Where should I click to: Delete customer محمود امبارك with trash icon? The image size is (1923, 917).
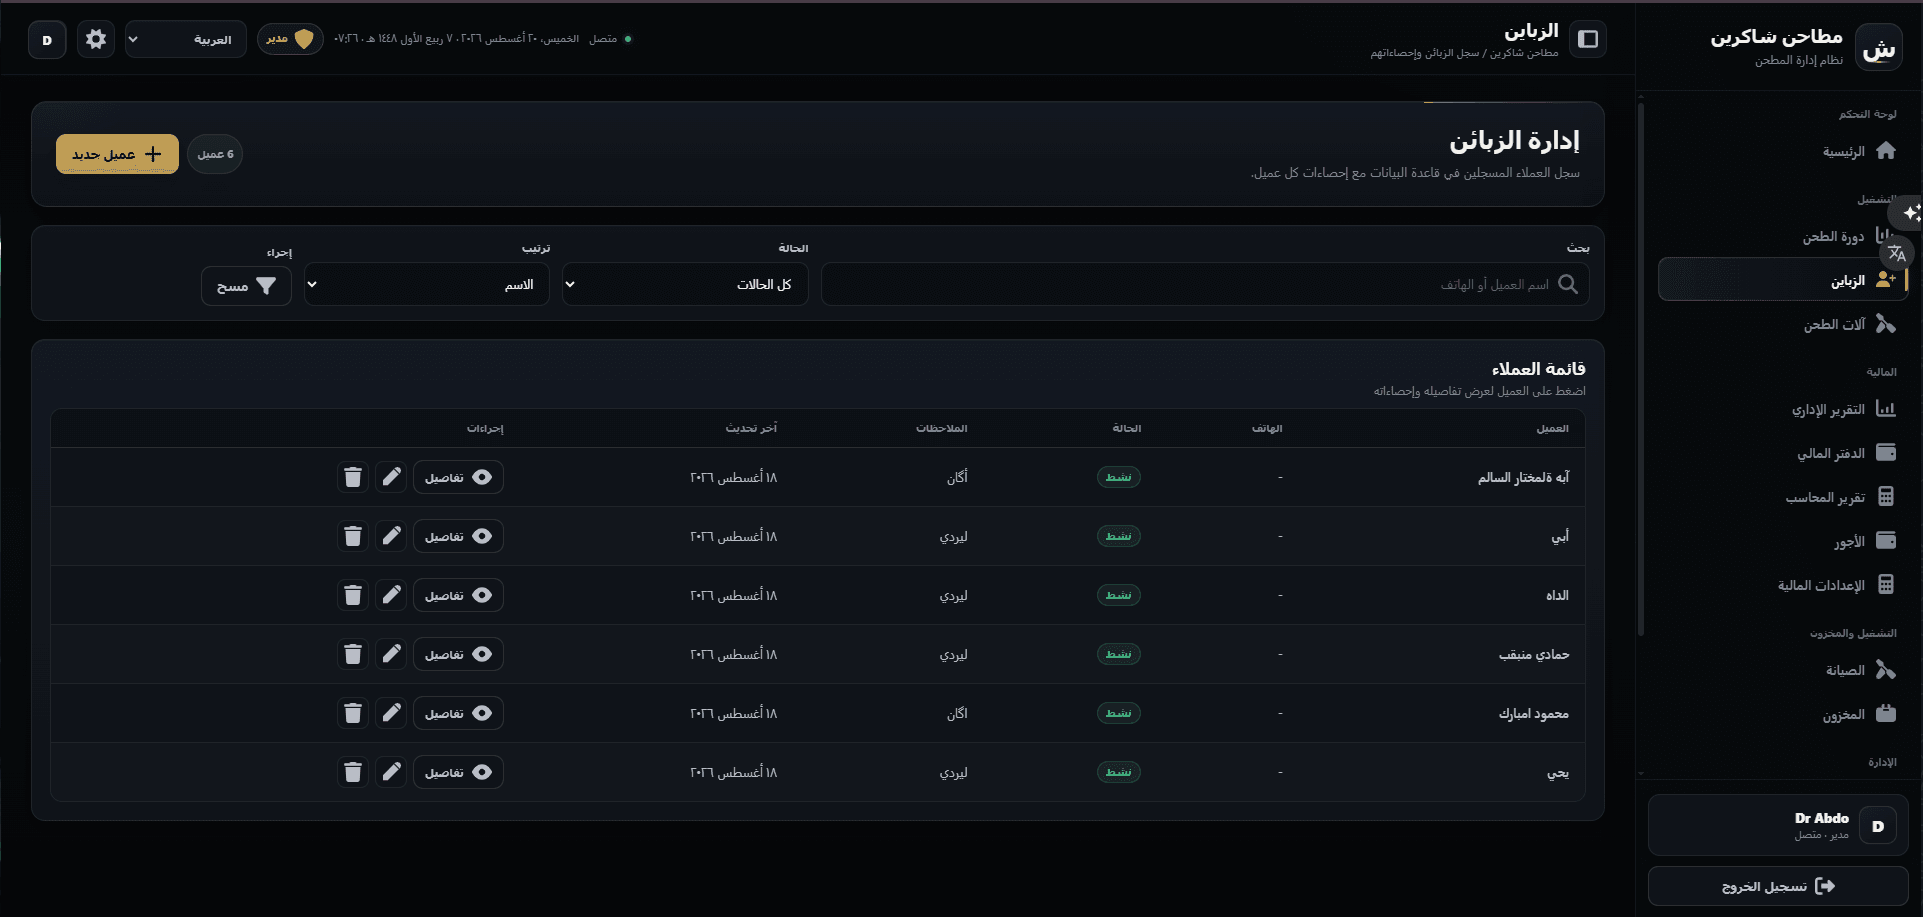(x=353, y=713)
